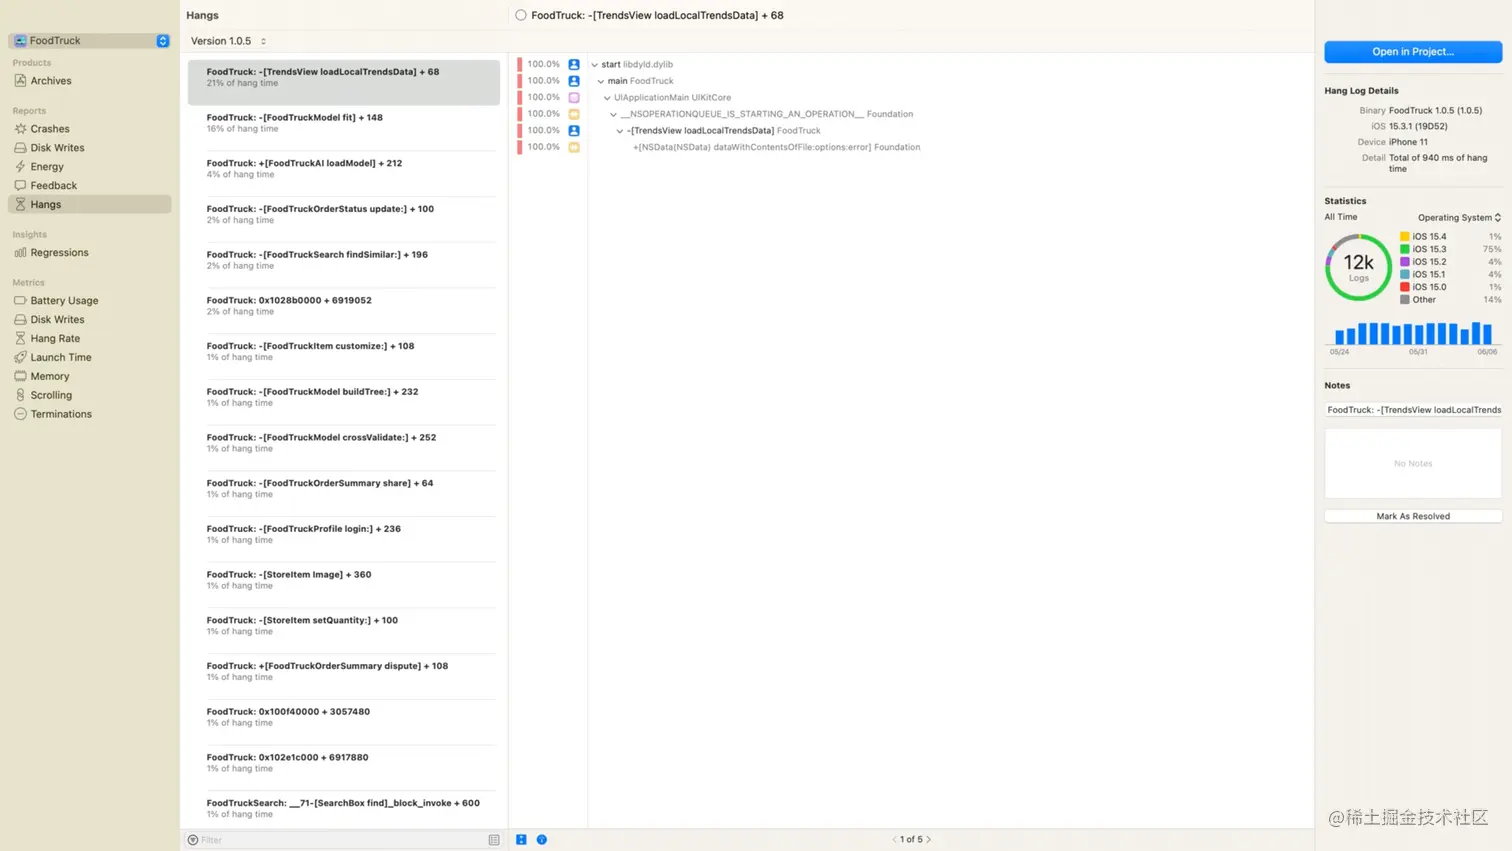Click the logs histogram chart
This screenshot has width=1512, height=851.
1413,333
